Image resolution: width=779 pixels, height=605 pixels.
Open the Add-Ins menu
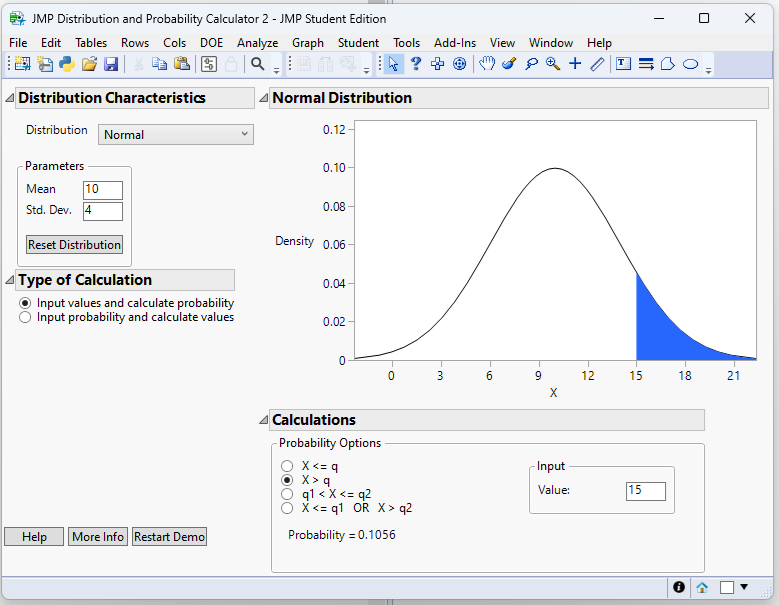coord(455,43)
